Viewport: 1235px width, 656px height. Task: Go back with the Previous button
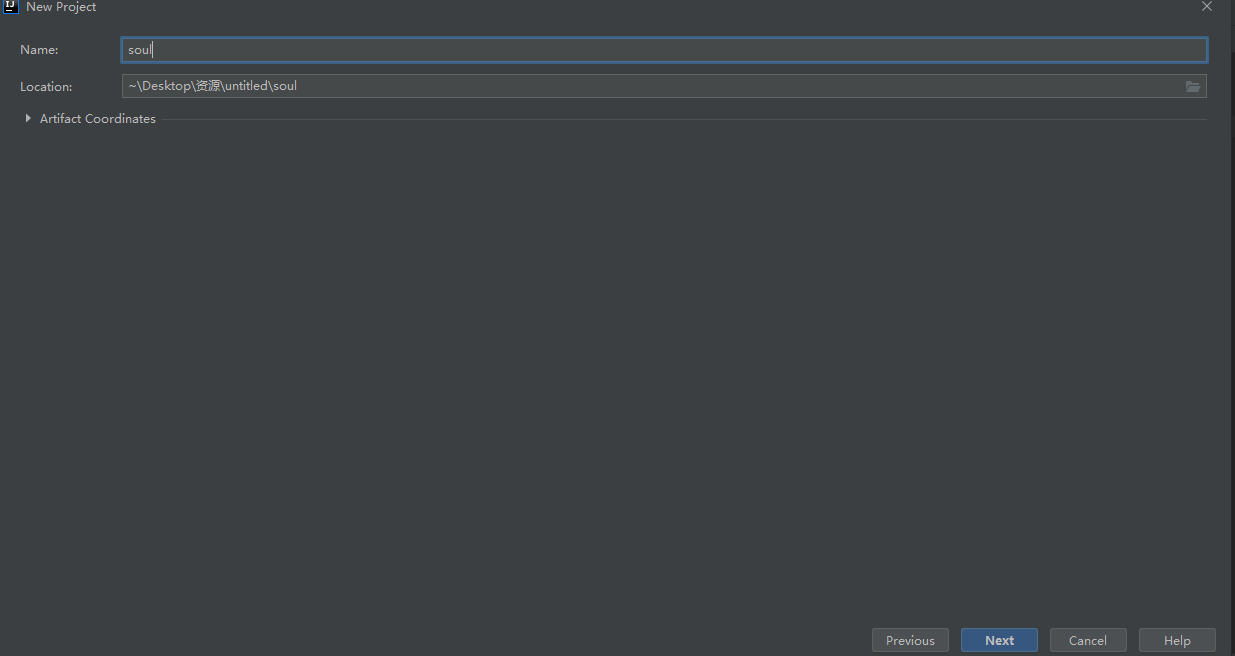point(910,640)
